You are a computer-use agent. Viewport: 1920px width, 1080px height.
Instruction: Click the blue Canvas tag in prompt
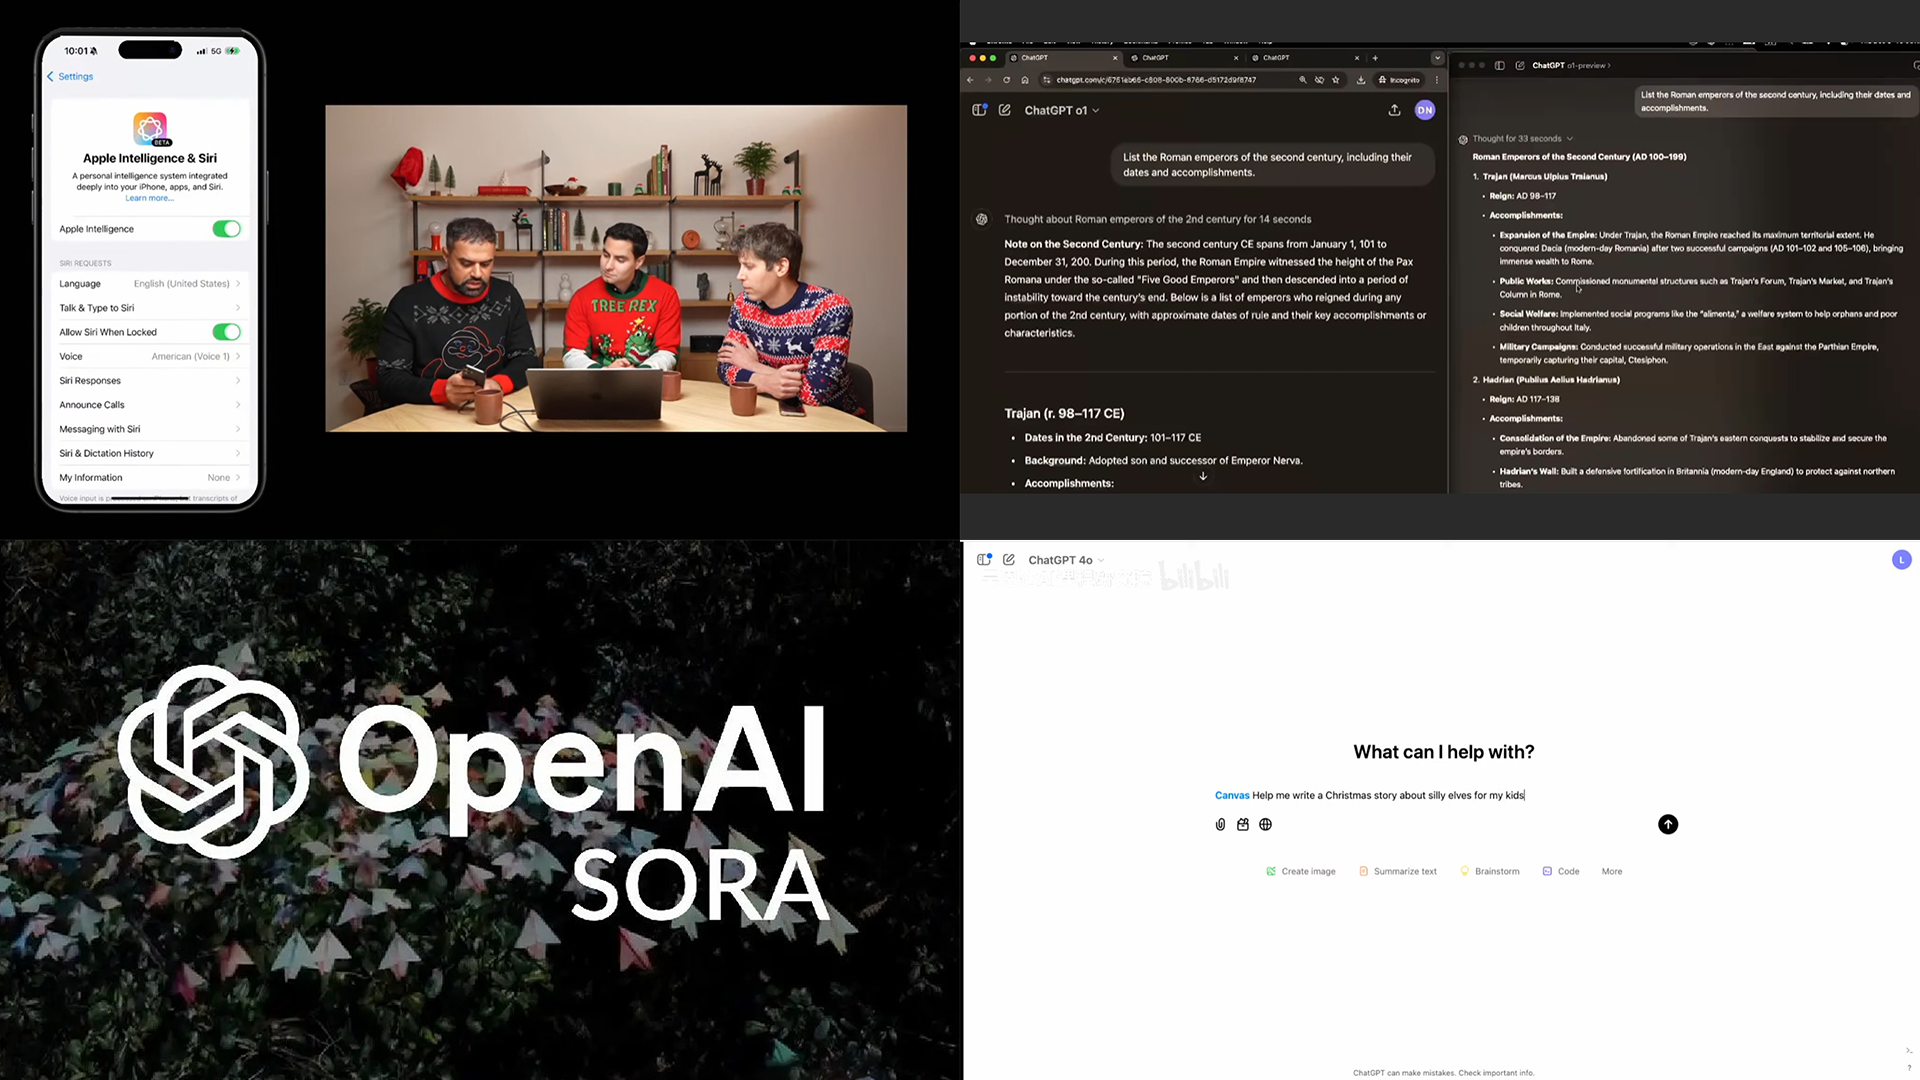pyautogui.click(x=1232, y=796)
